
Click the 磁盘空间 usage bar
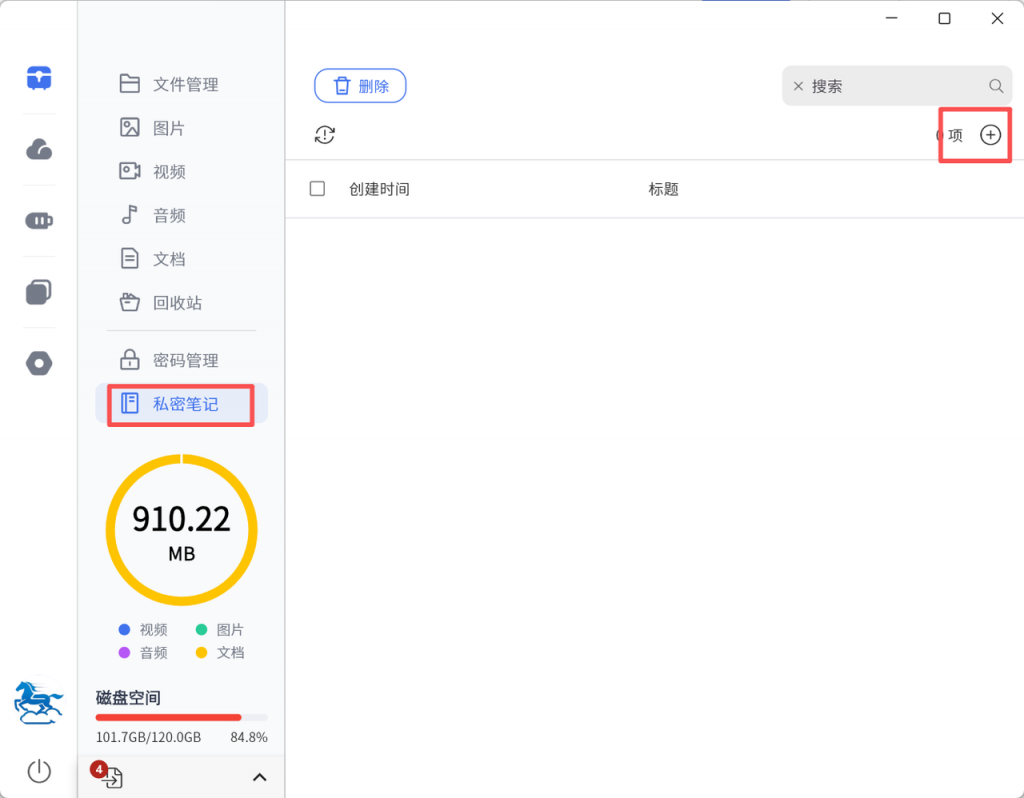point(181,717)
